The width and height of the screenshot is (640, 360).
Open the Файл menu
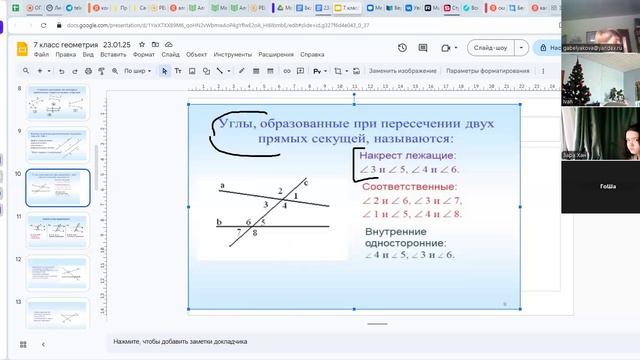tap(41, 54)
